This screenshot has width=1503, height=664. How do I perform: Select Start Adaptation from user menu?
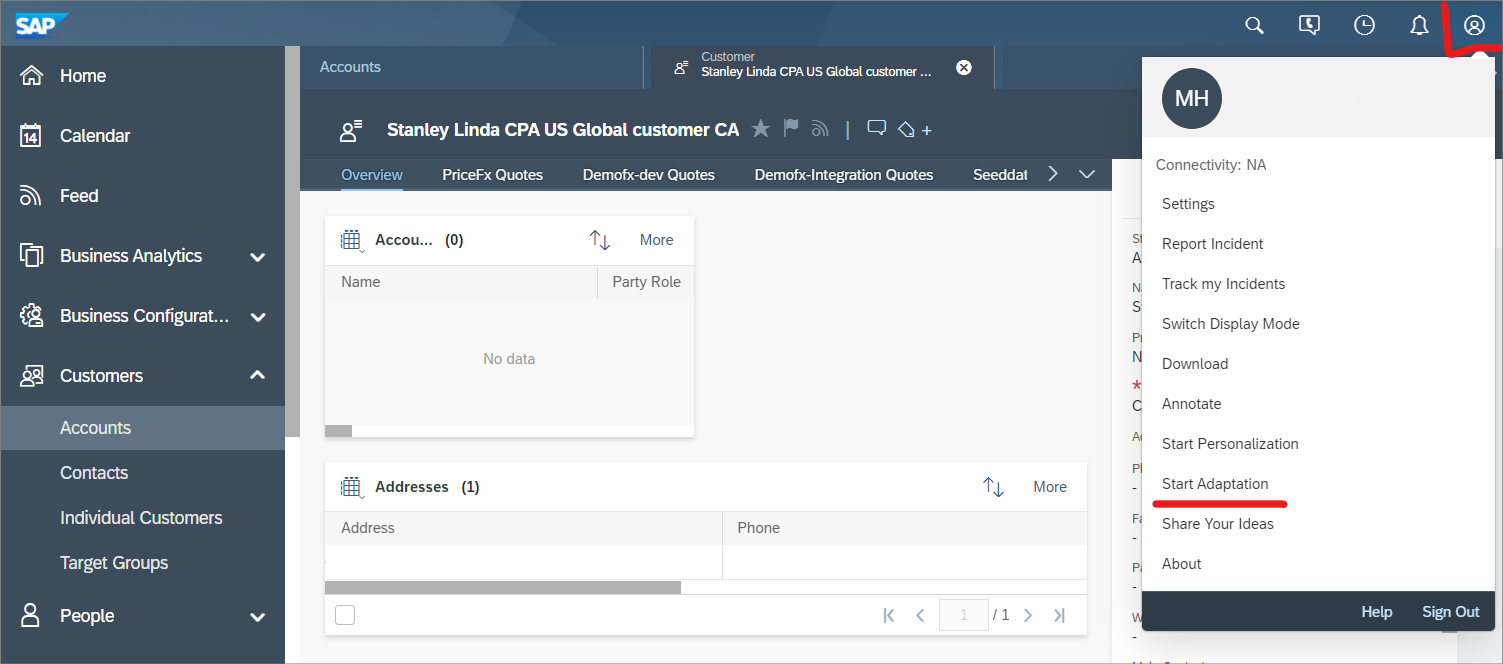click(x=1215, y=484)
